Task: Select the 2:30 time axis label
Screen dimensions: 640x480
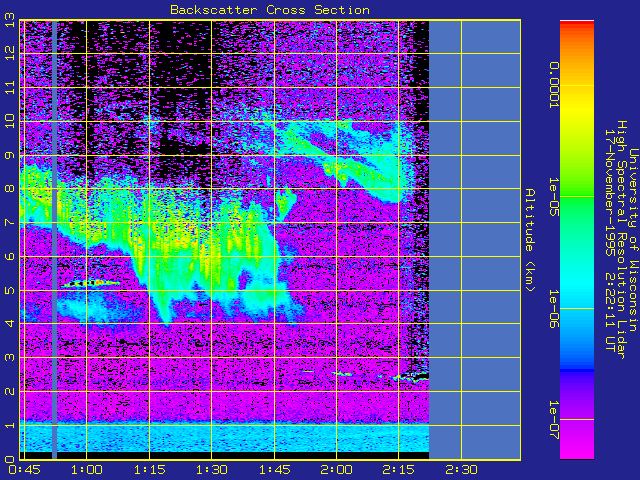Action: coord(461,470)
